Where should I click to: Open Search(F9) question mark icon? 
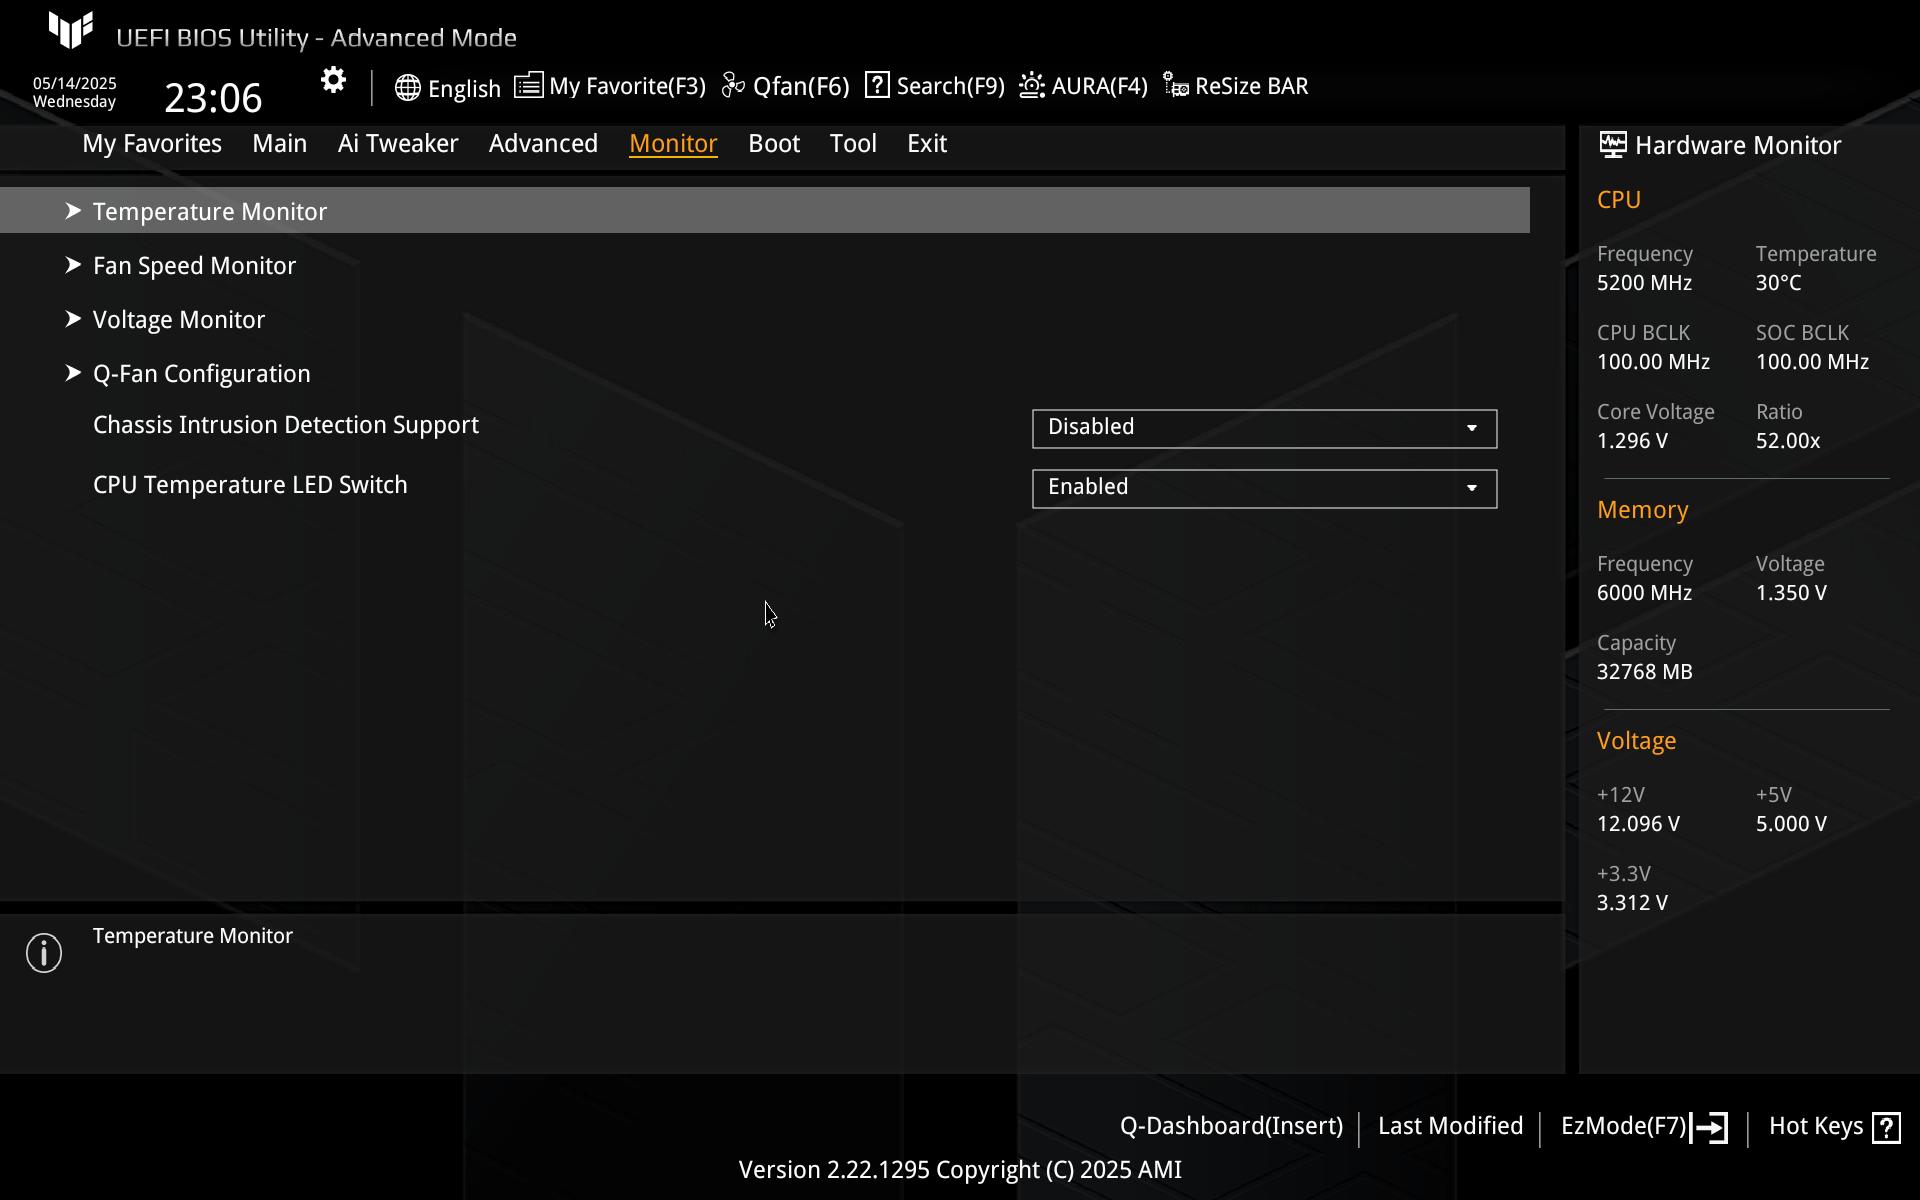(877, 85)
